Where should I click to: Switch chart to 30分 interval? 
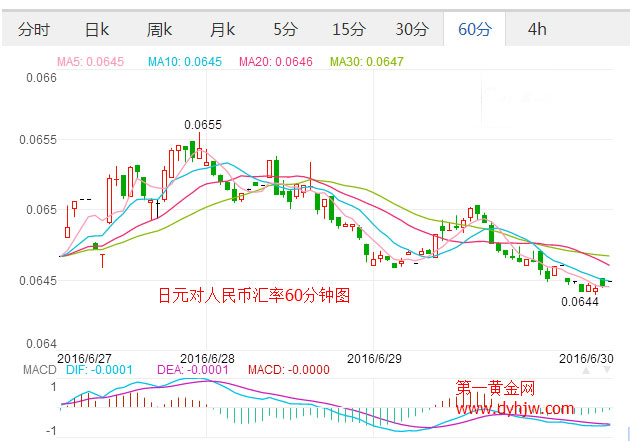tap(411, 29)
